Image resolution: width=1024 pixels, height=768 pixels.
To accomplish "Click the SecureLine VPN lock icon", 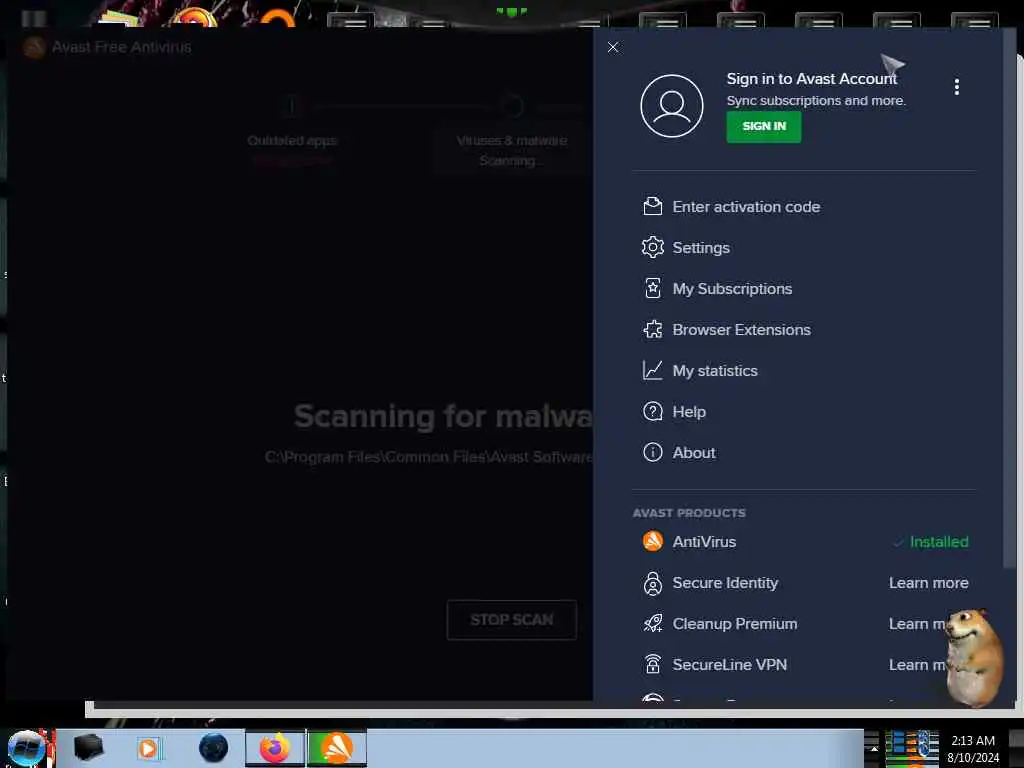I will tap(652, 664).
